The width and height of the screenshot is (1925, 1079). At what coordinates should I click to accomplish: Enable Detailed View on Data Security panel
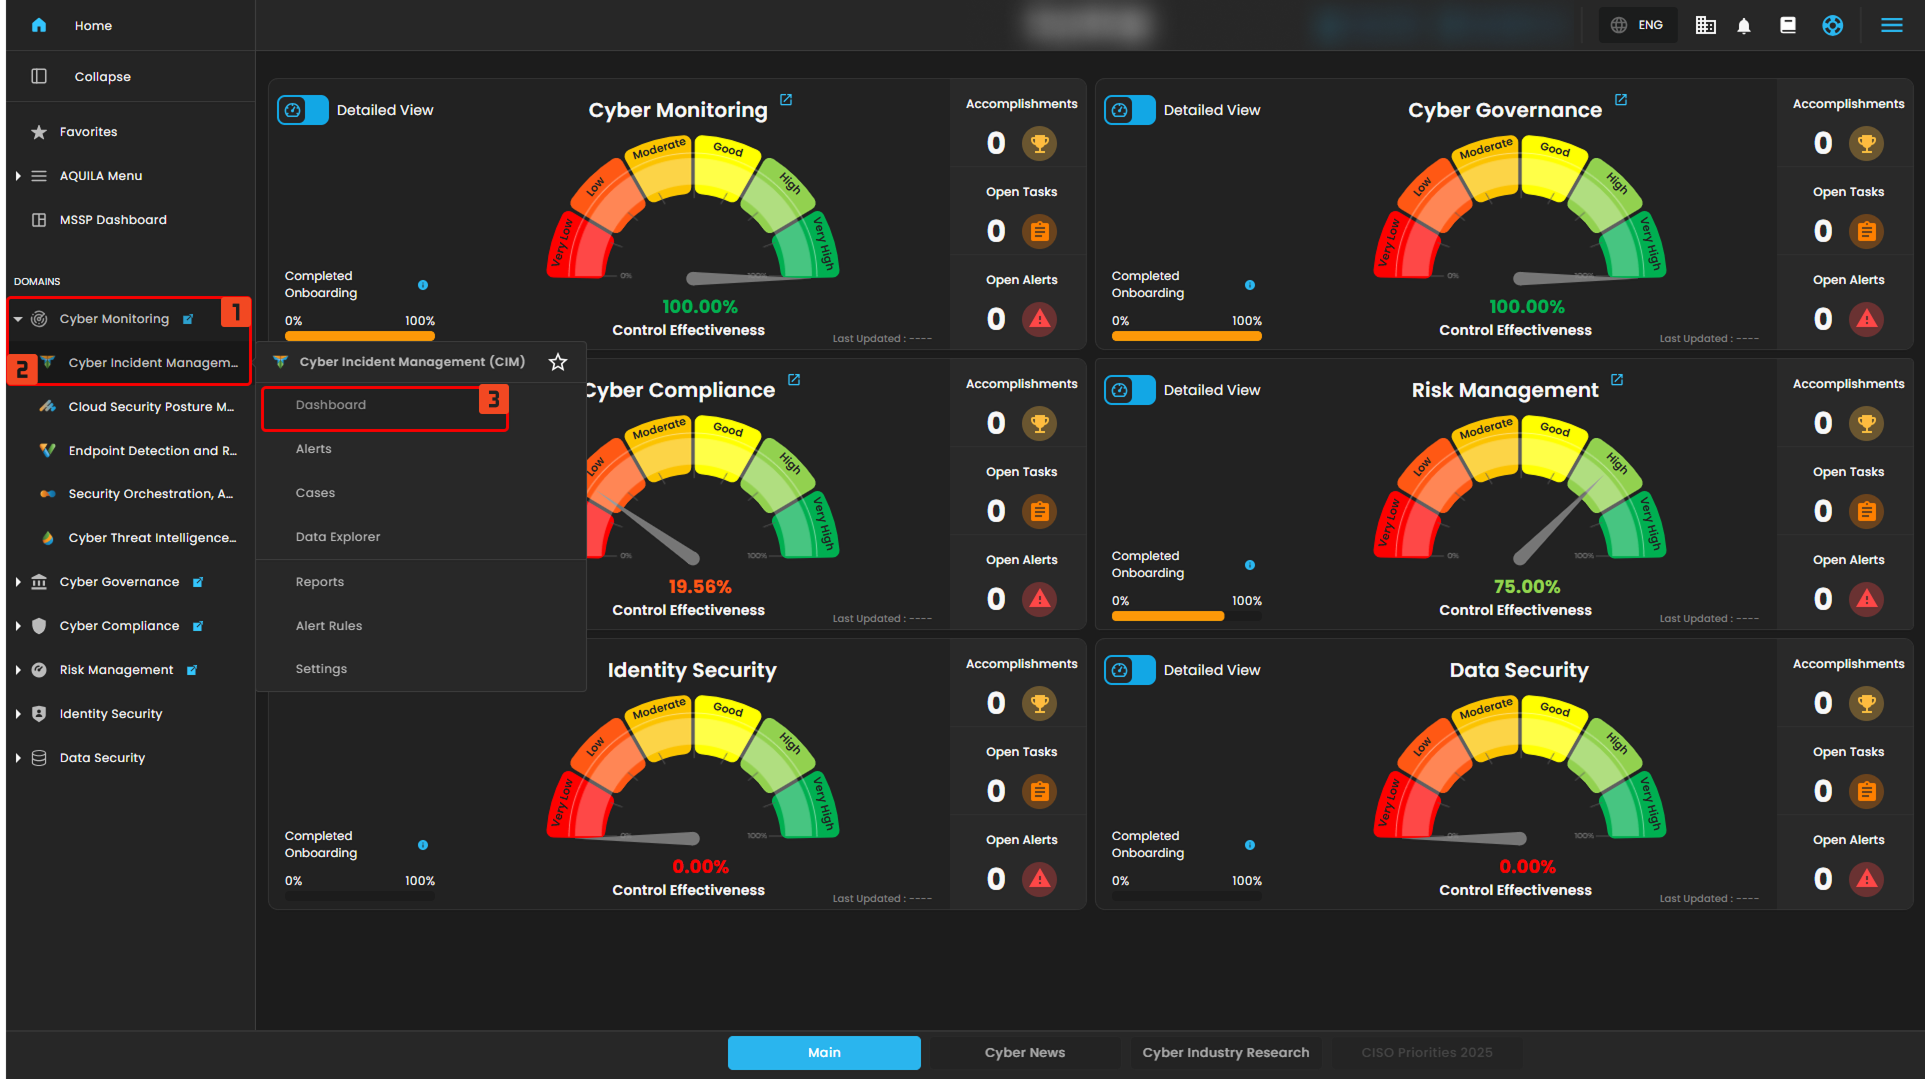click(1129, 670)
